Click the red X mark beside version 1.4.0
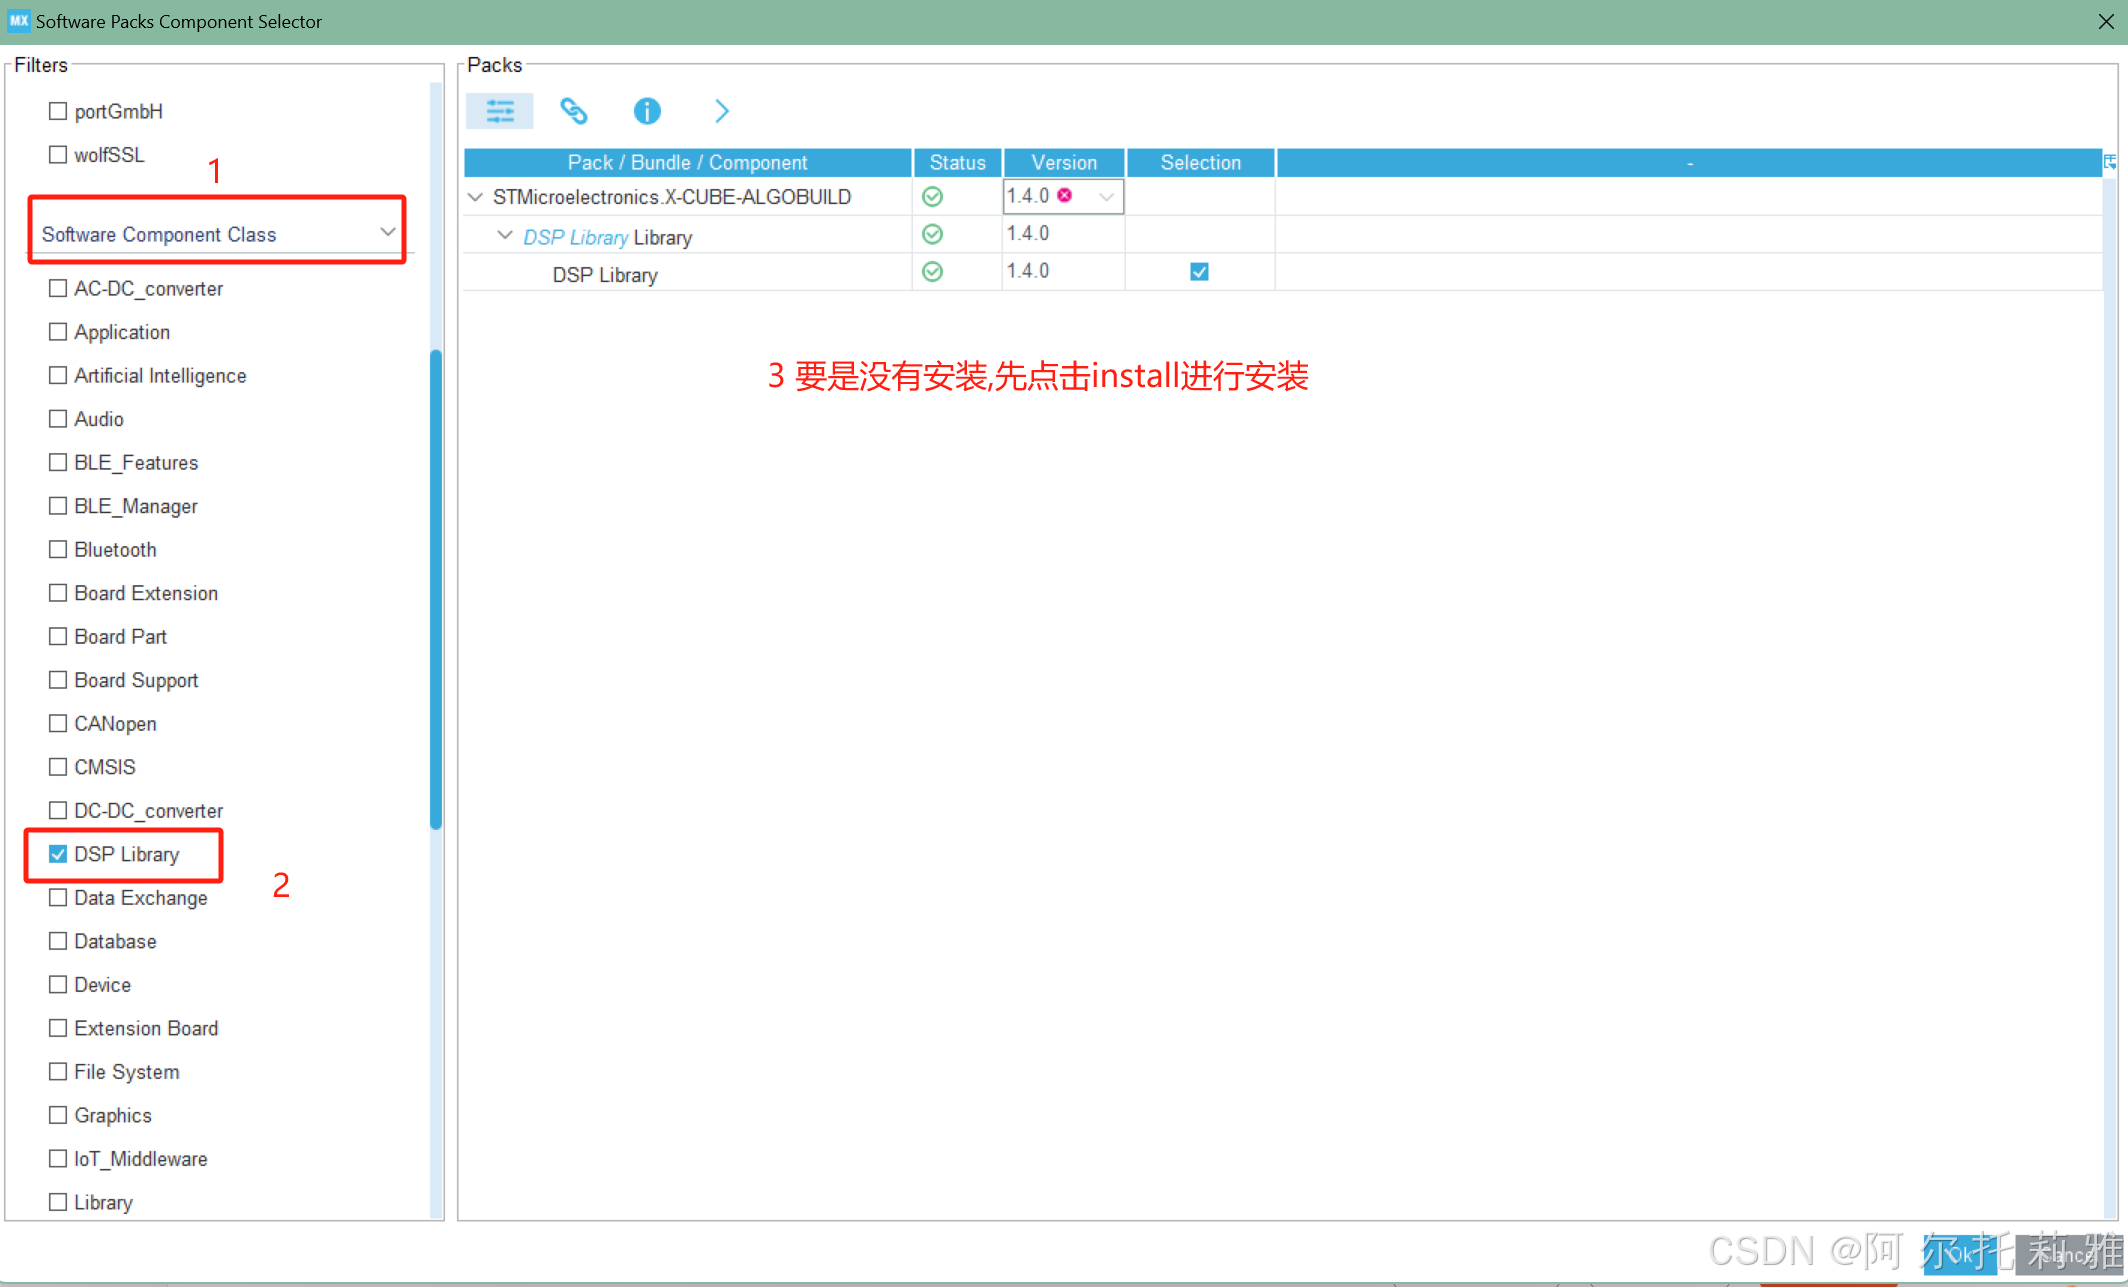 click(x=1065, y=196)
